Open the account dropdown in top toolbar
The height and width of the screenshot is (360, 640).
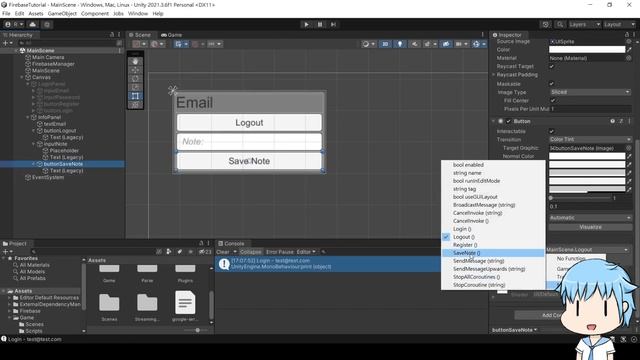point(14,24)
